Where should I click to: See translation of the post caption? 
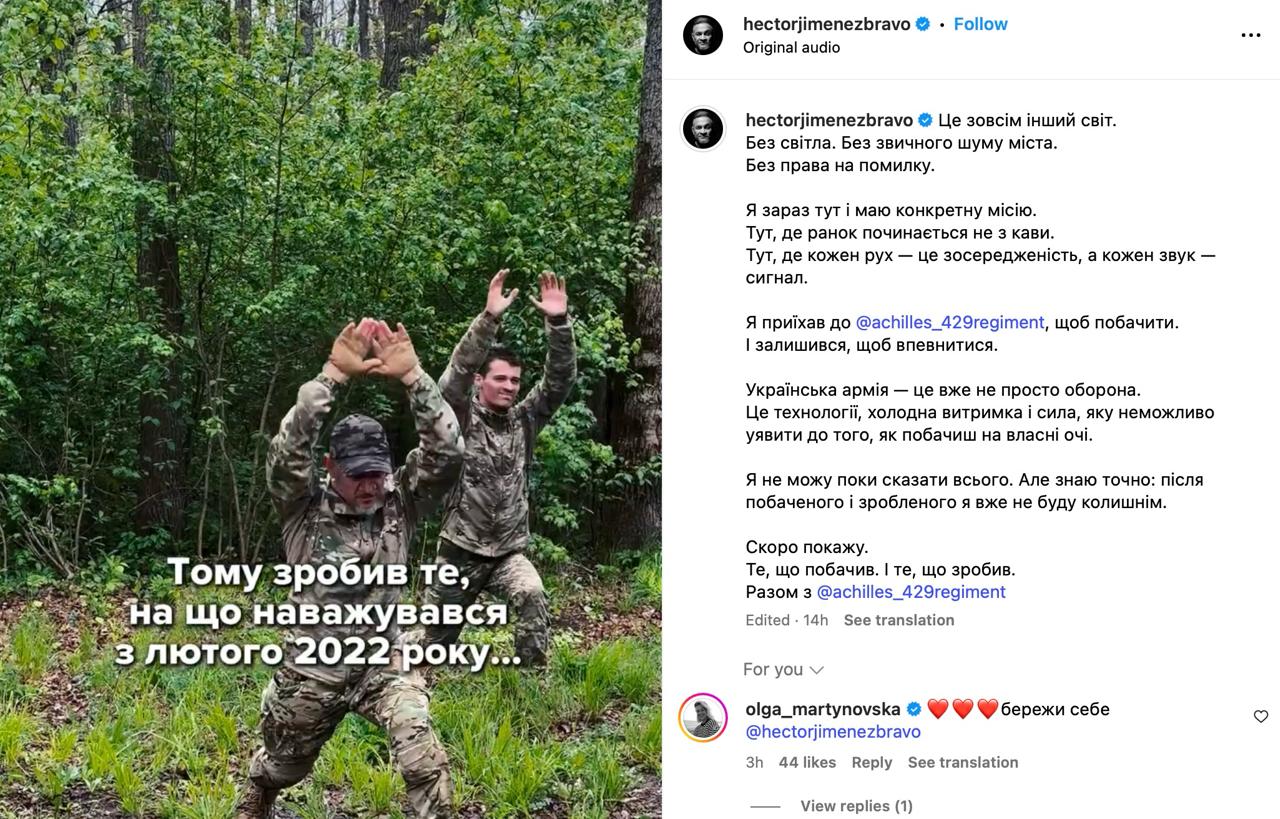(899, 620)
